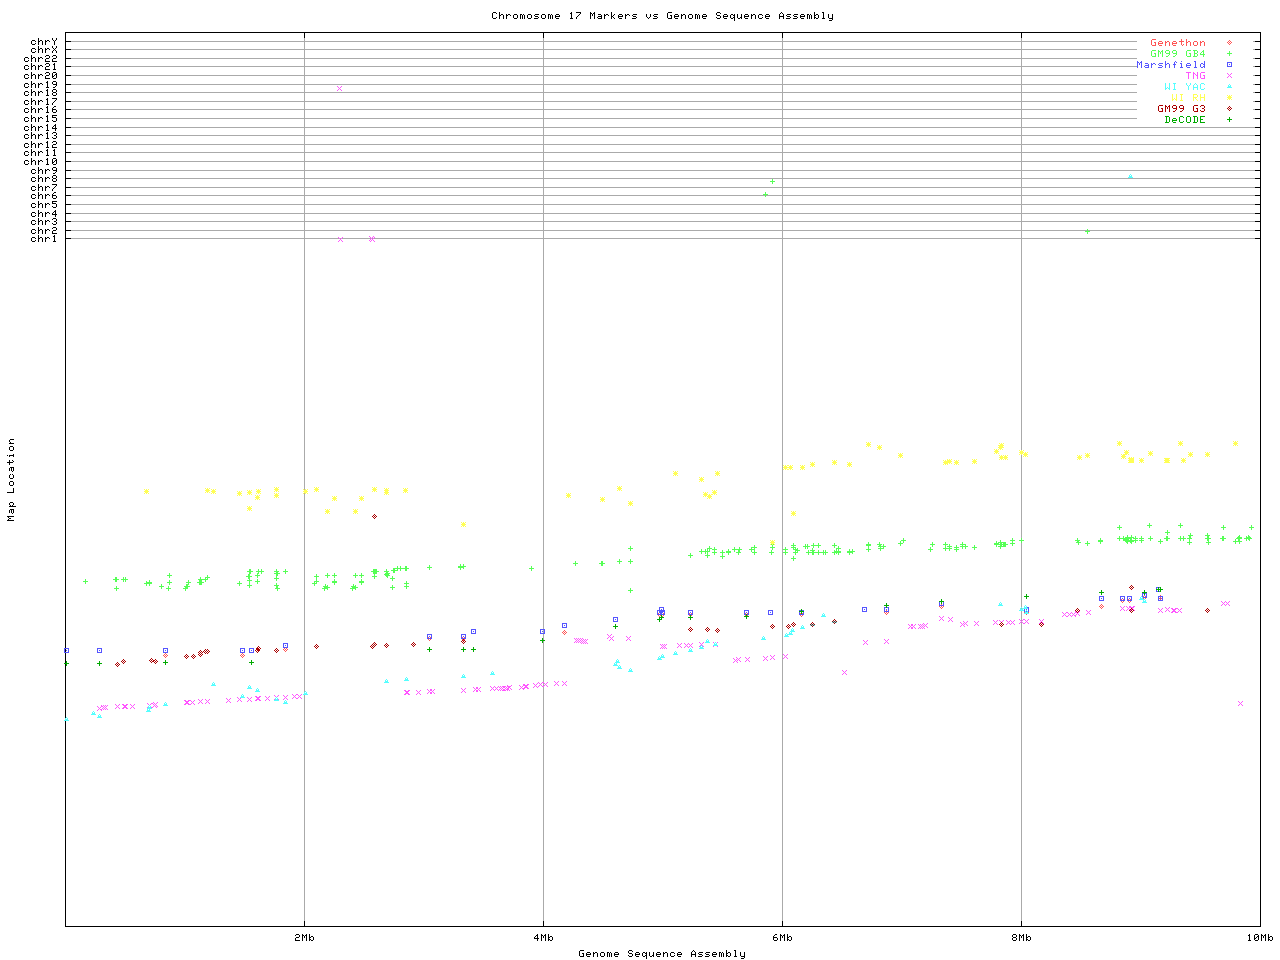Click the 10Mb x-axis tick label

[1259, 938]
